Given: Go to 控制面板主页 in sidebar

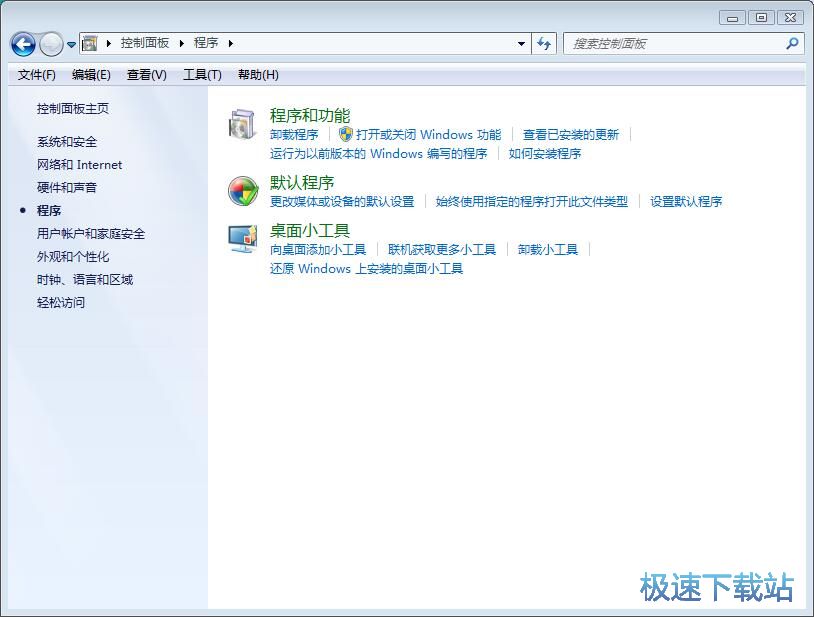Looking at the screenshot, I should coord(73,108).
